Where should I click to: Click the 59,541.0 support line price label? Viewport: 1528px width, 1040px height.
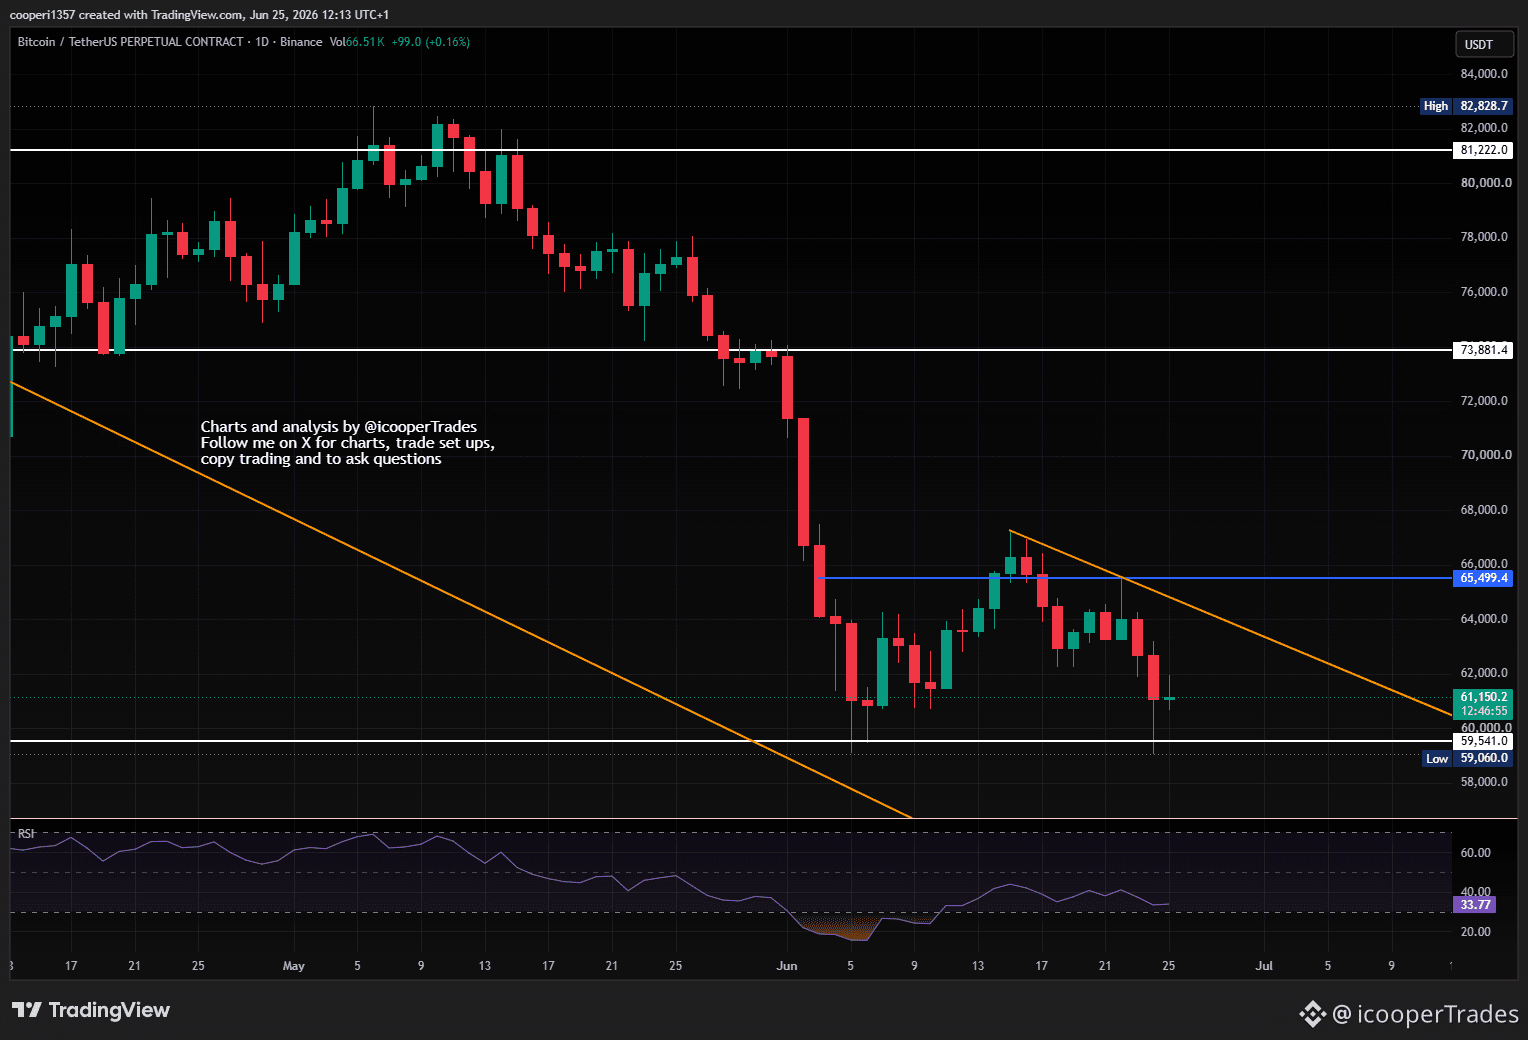click(x=1483, y=741)
